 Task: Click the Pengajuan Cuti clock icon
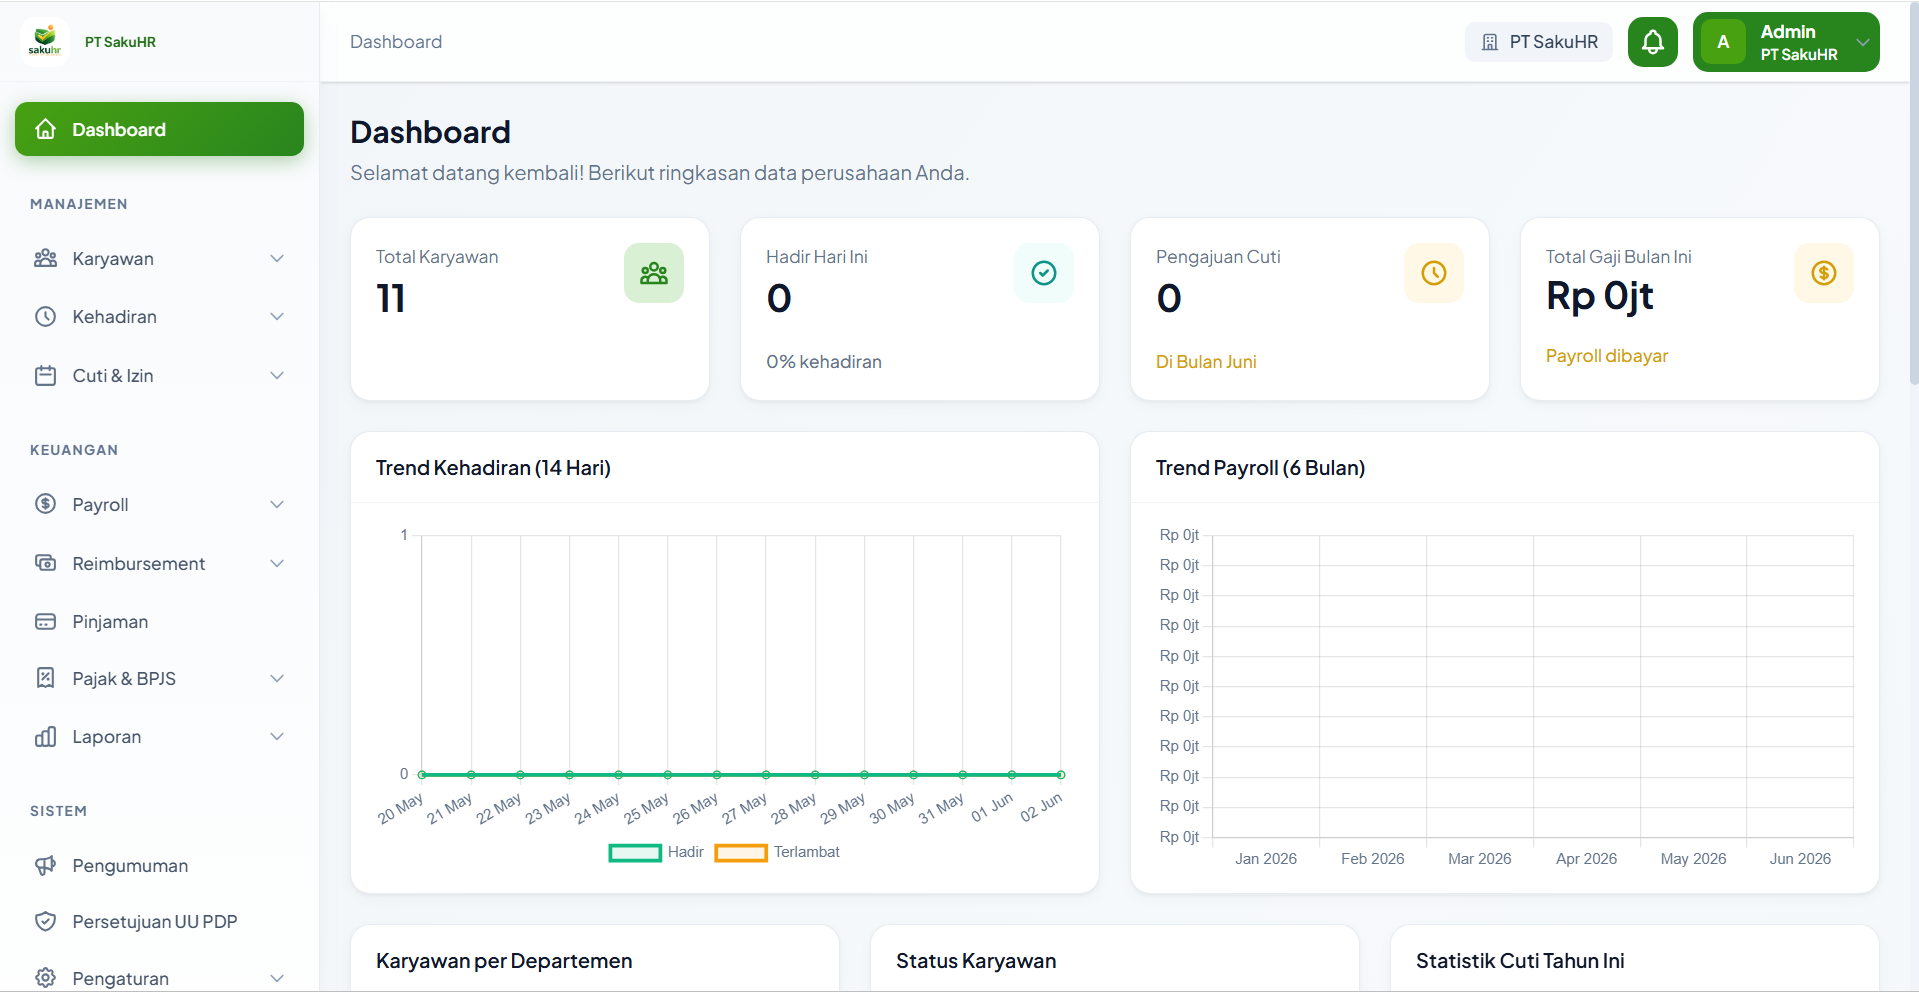(x=1434, y=273)
